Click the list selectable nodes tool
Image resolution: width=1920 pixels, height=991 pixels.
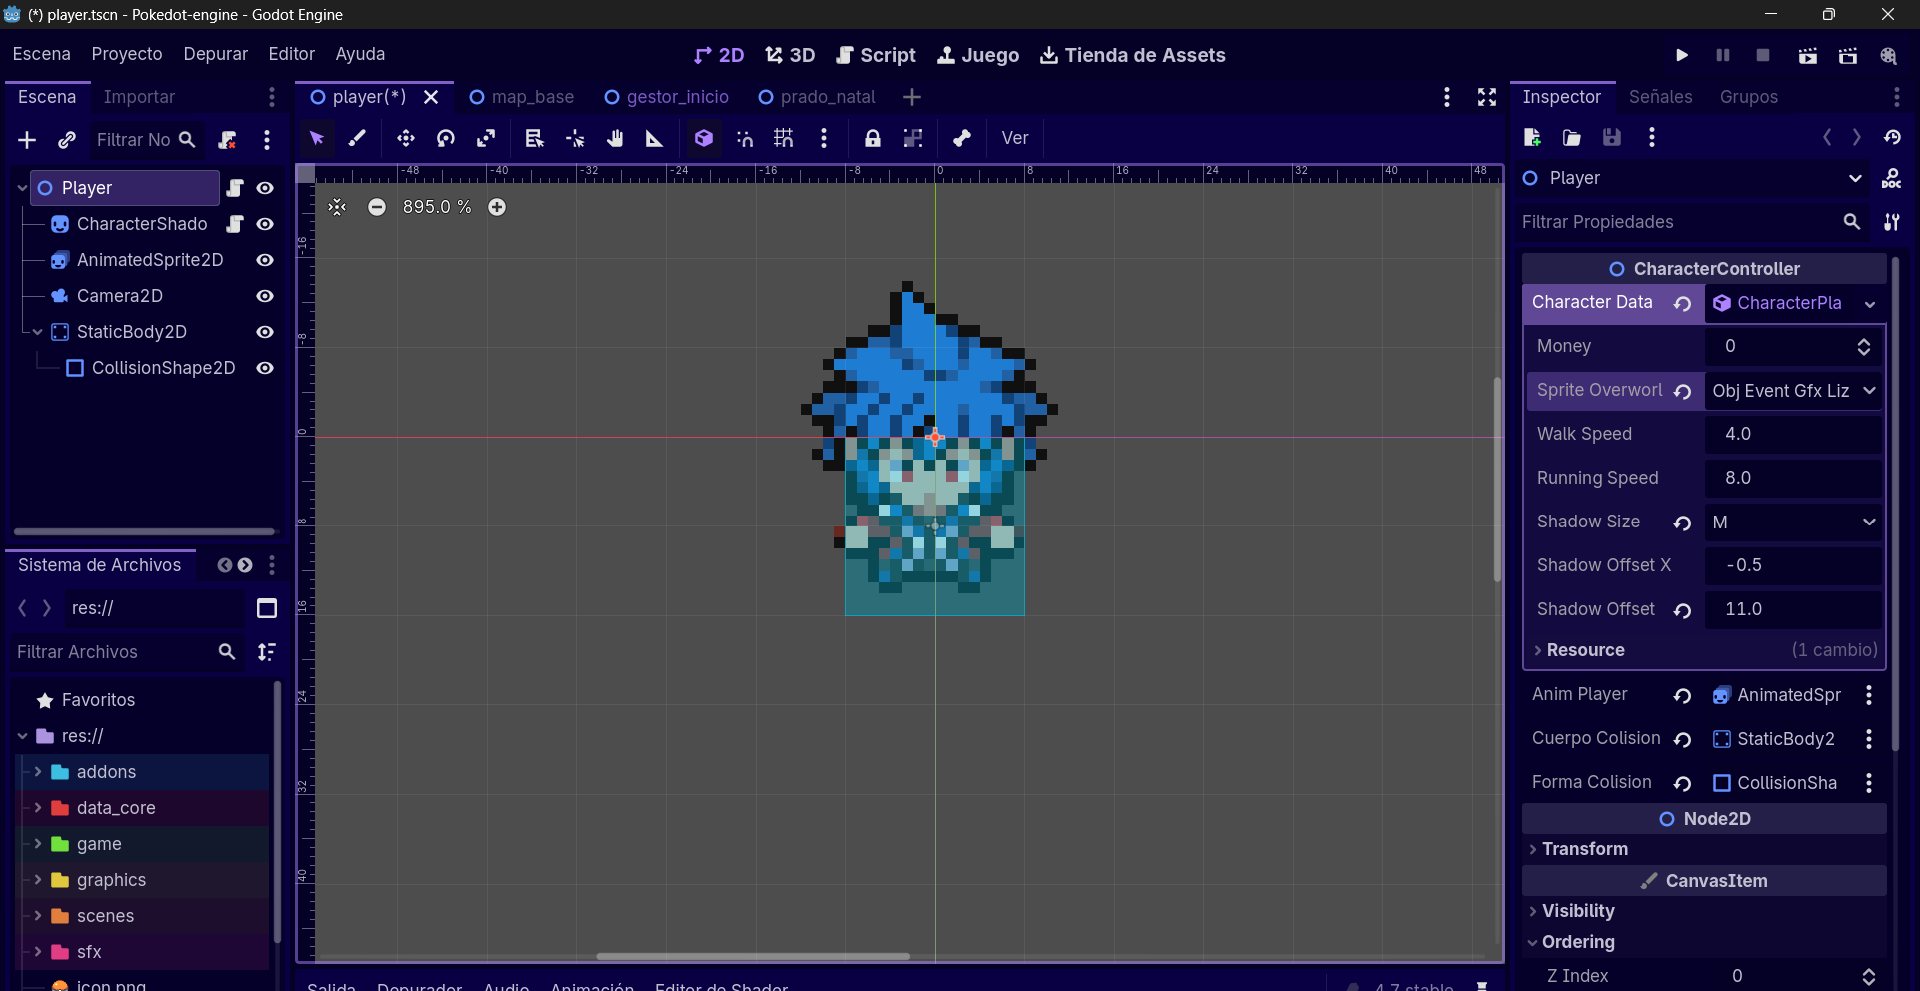pyautogui.click(x=534, y=138)
